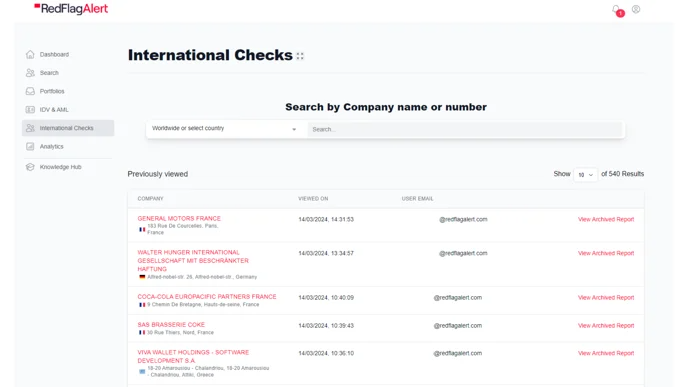
Task: View Archived Report for Viva Wallet Holdings
Action: tap(606, 353)
